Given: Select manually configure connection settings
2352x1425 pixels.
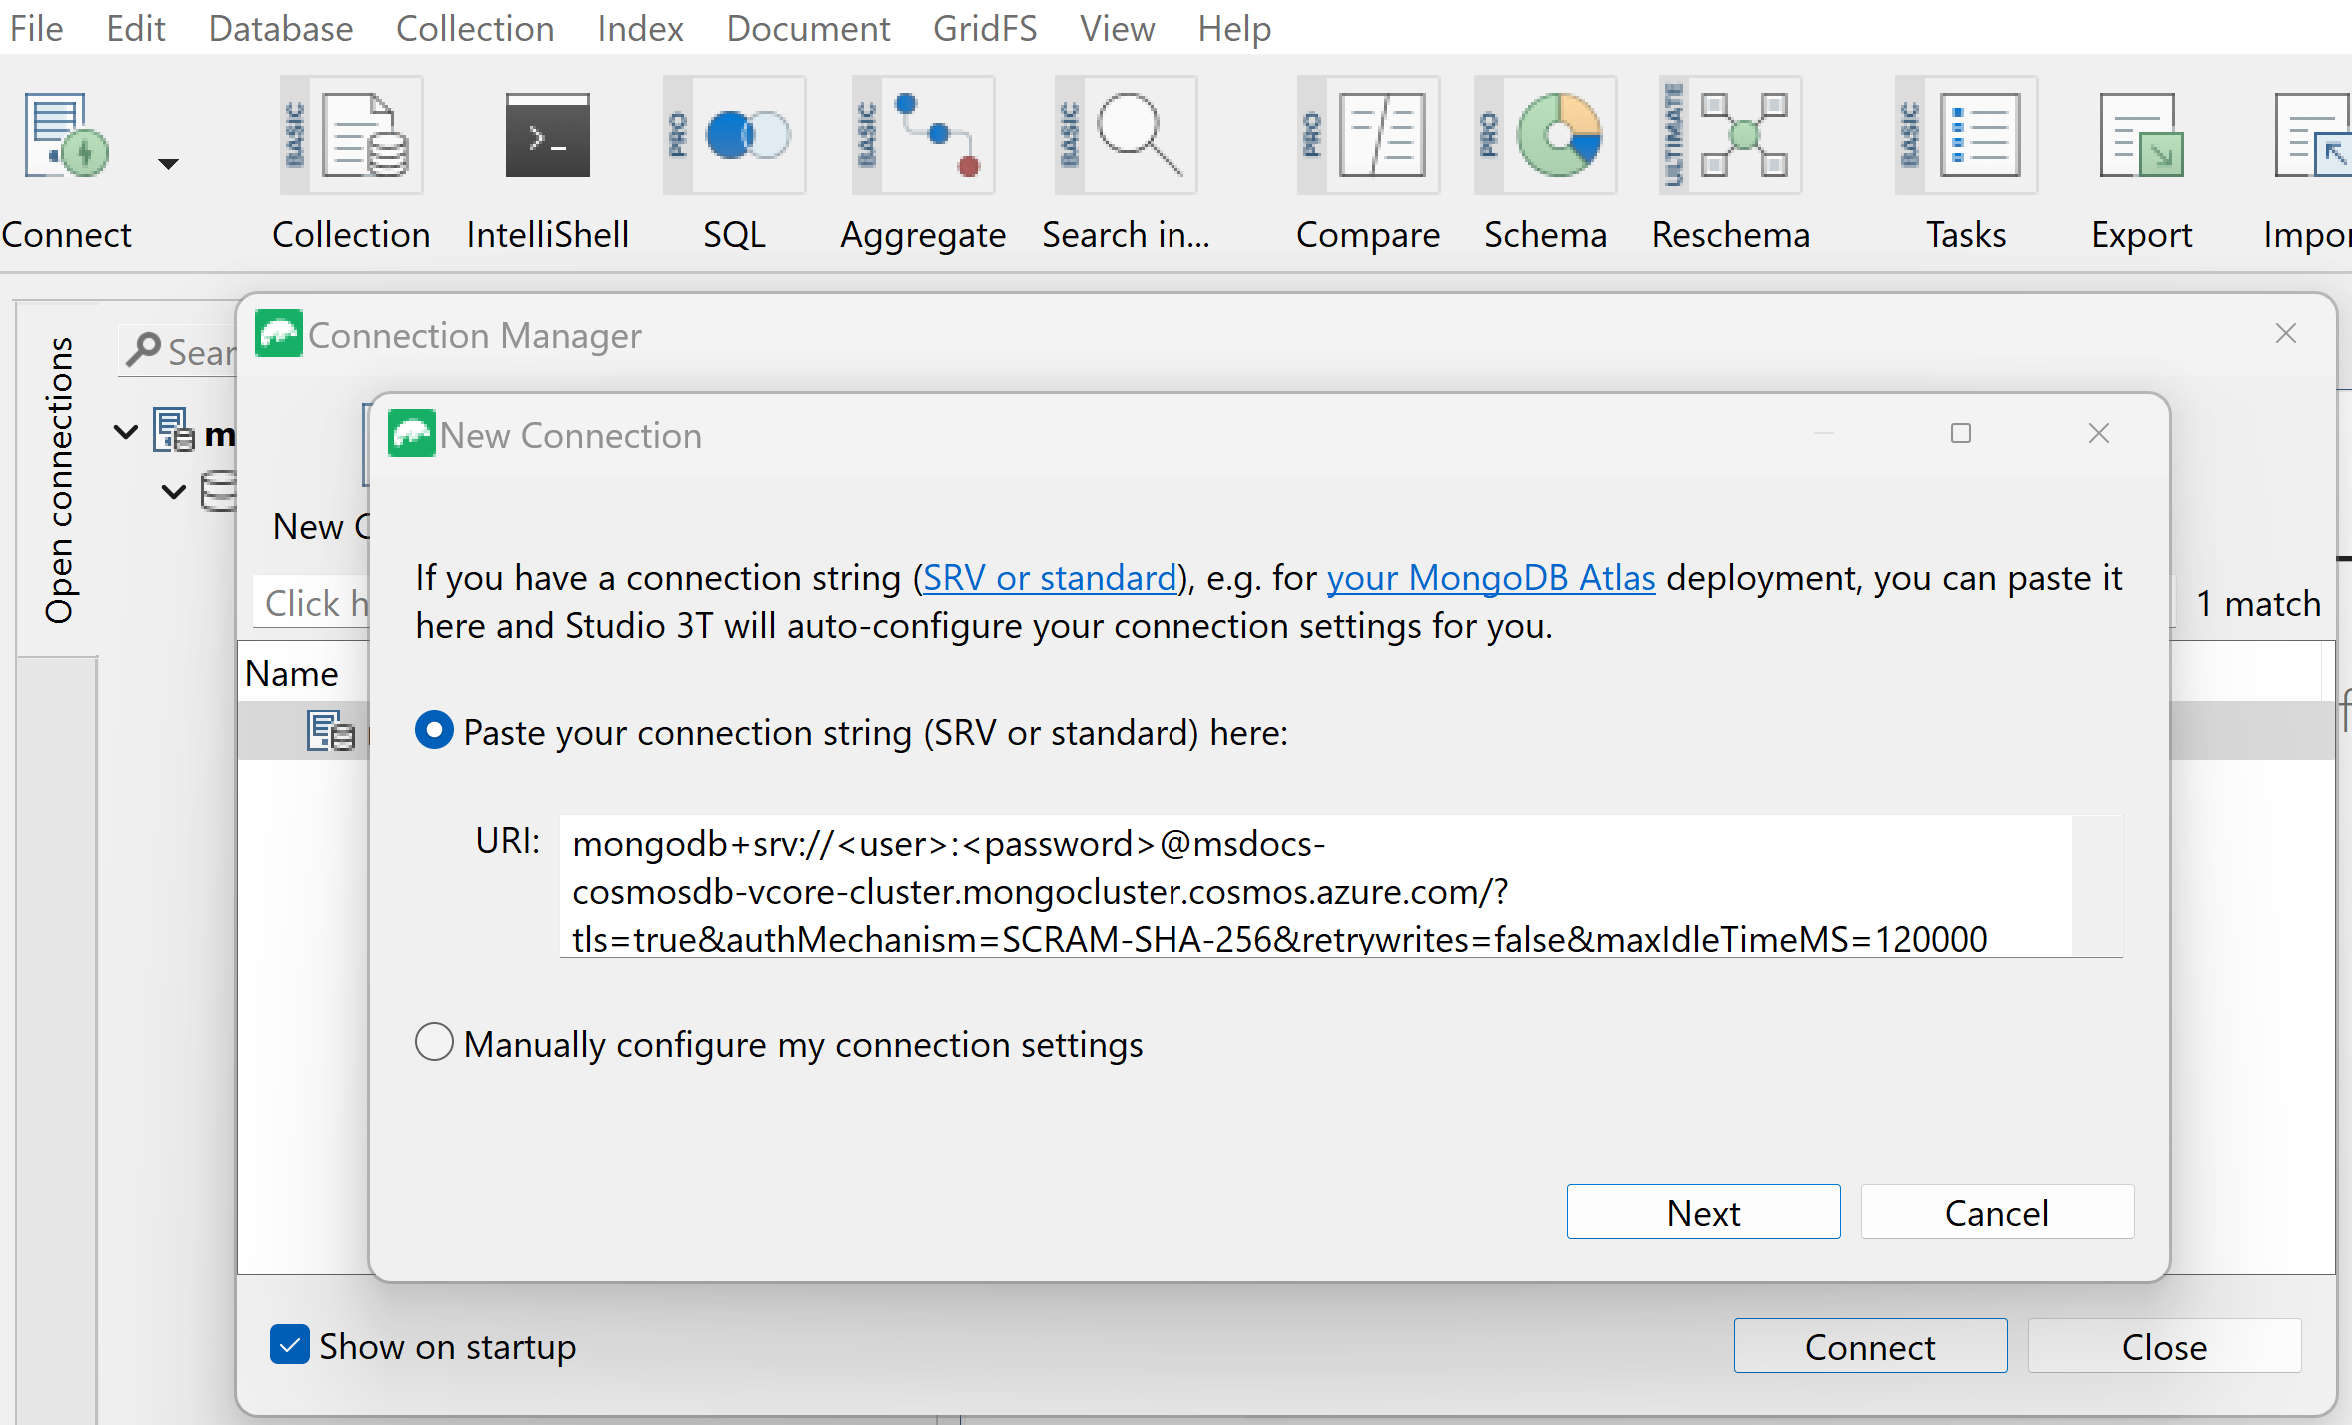Looking at the screenshot, I should tap(434, 1042).
